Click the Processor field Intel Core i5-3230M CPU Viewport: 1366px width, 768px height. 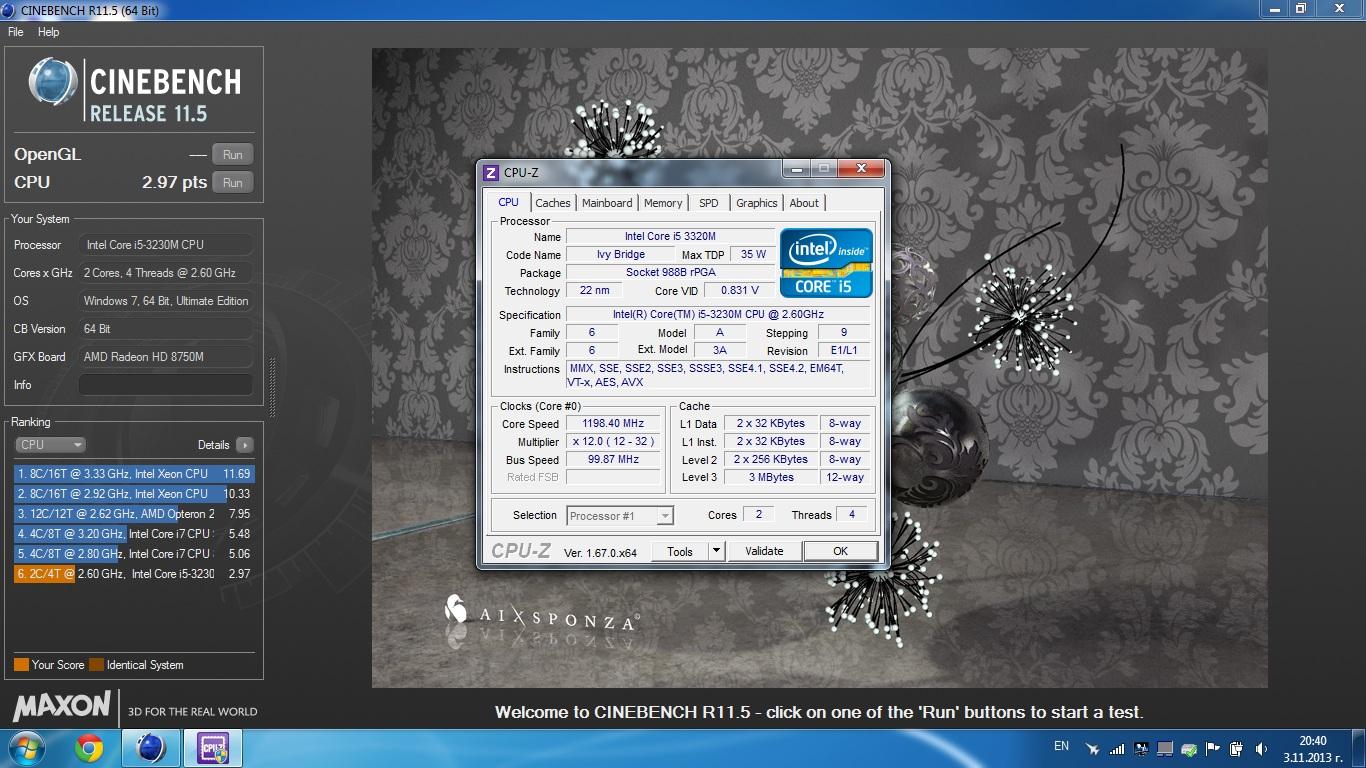pos(166,245)
